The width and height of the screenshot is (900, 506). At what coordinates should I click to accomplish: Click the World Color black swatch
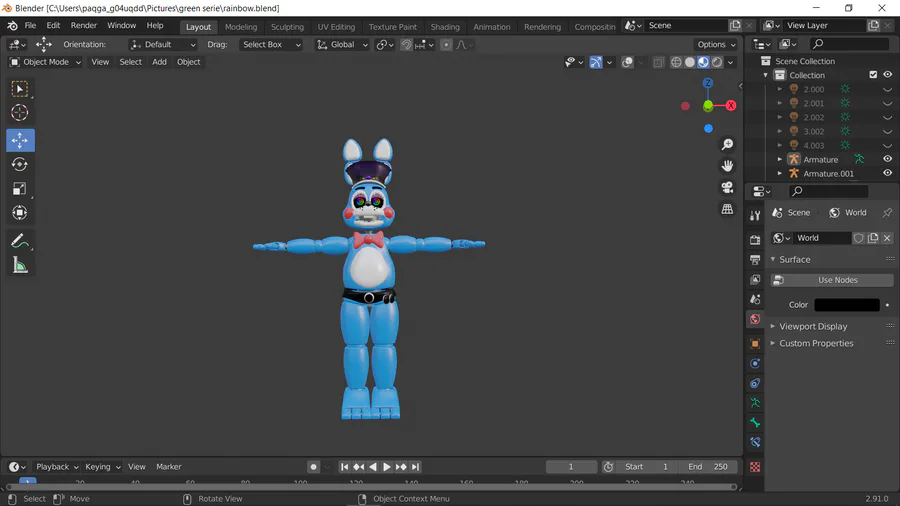(x=847, y=305)
